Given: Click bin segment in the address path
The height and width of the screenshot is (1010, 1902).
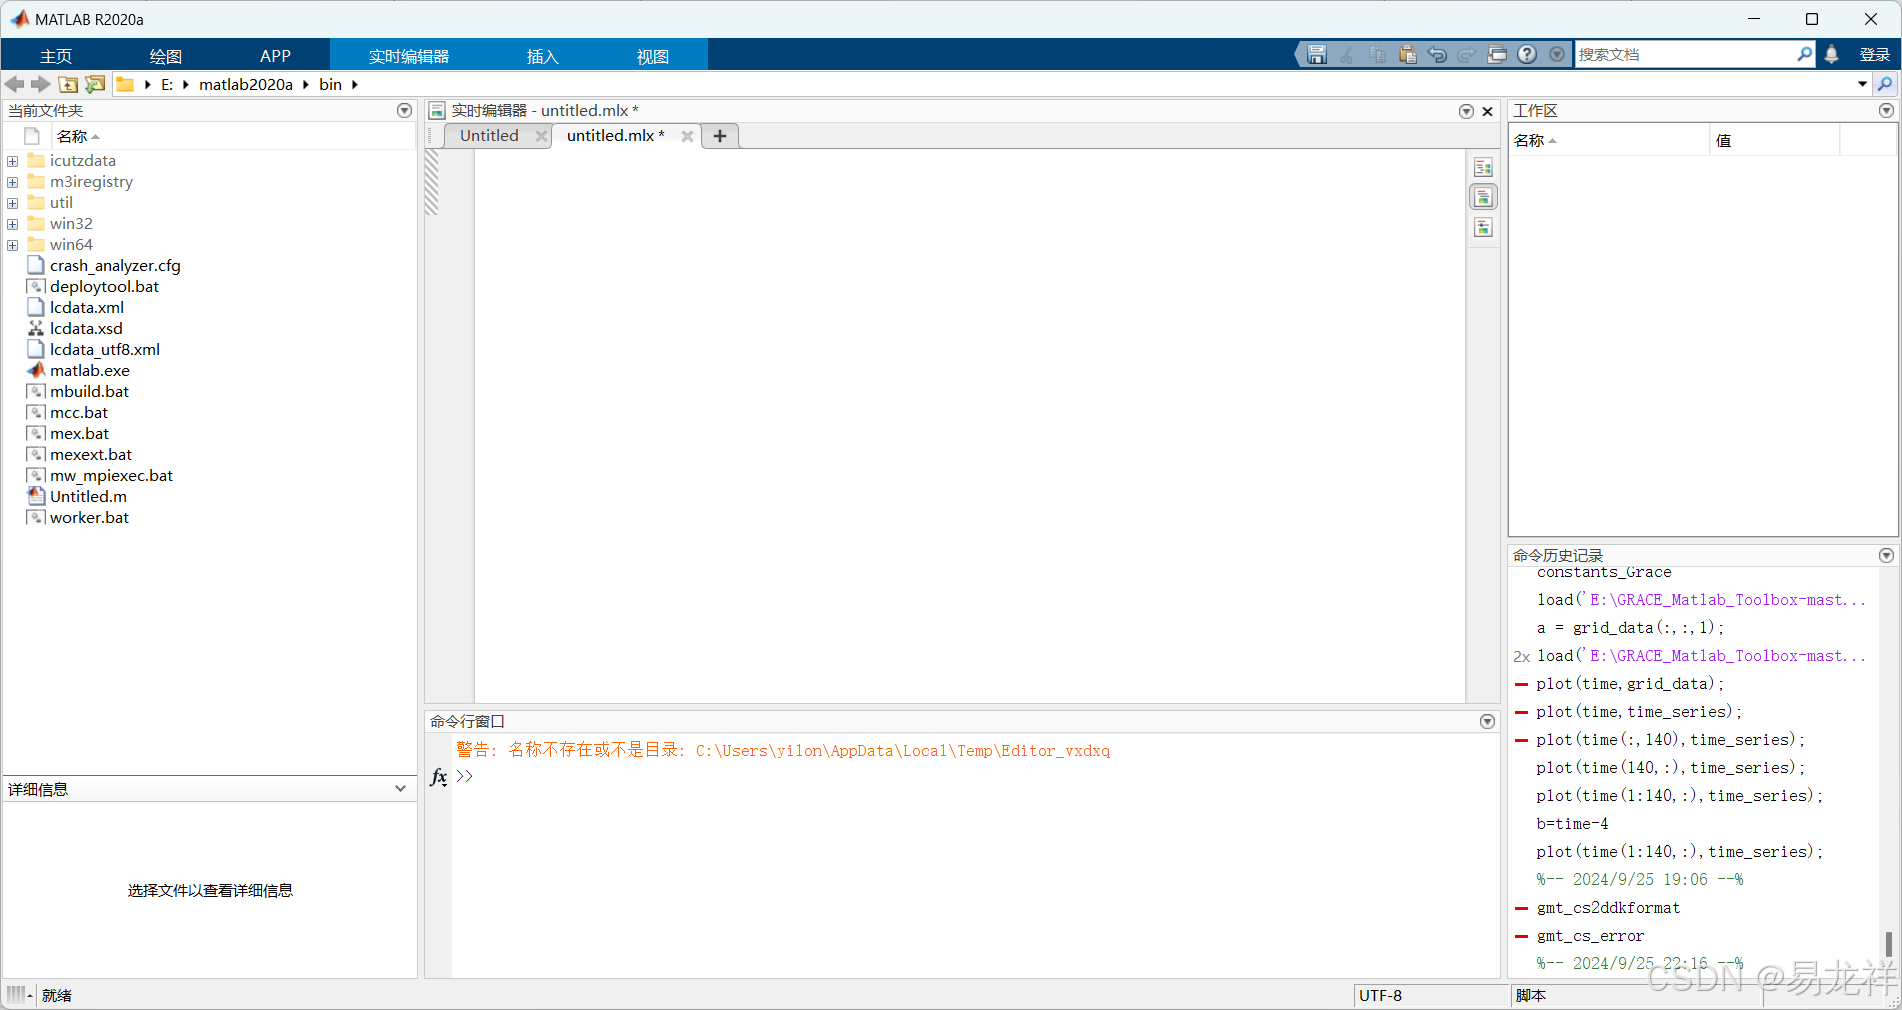Looking at the screenshot, I should [x=331, y=84].
